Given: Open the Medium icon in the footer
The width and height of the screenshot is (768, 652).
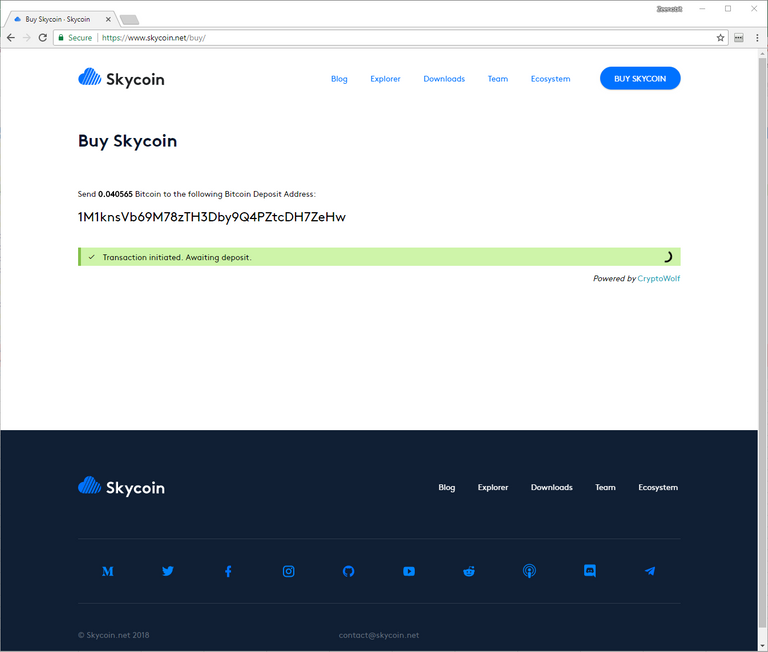Looking at the screenshot, I should (x=108, y=571).
